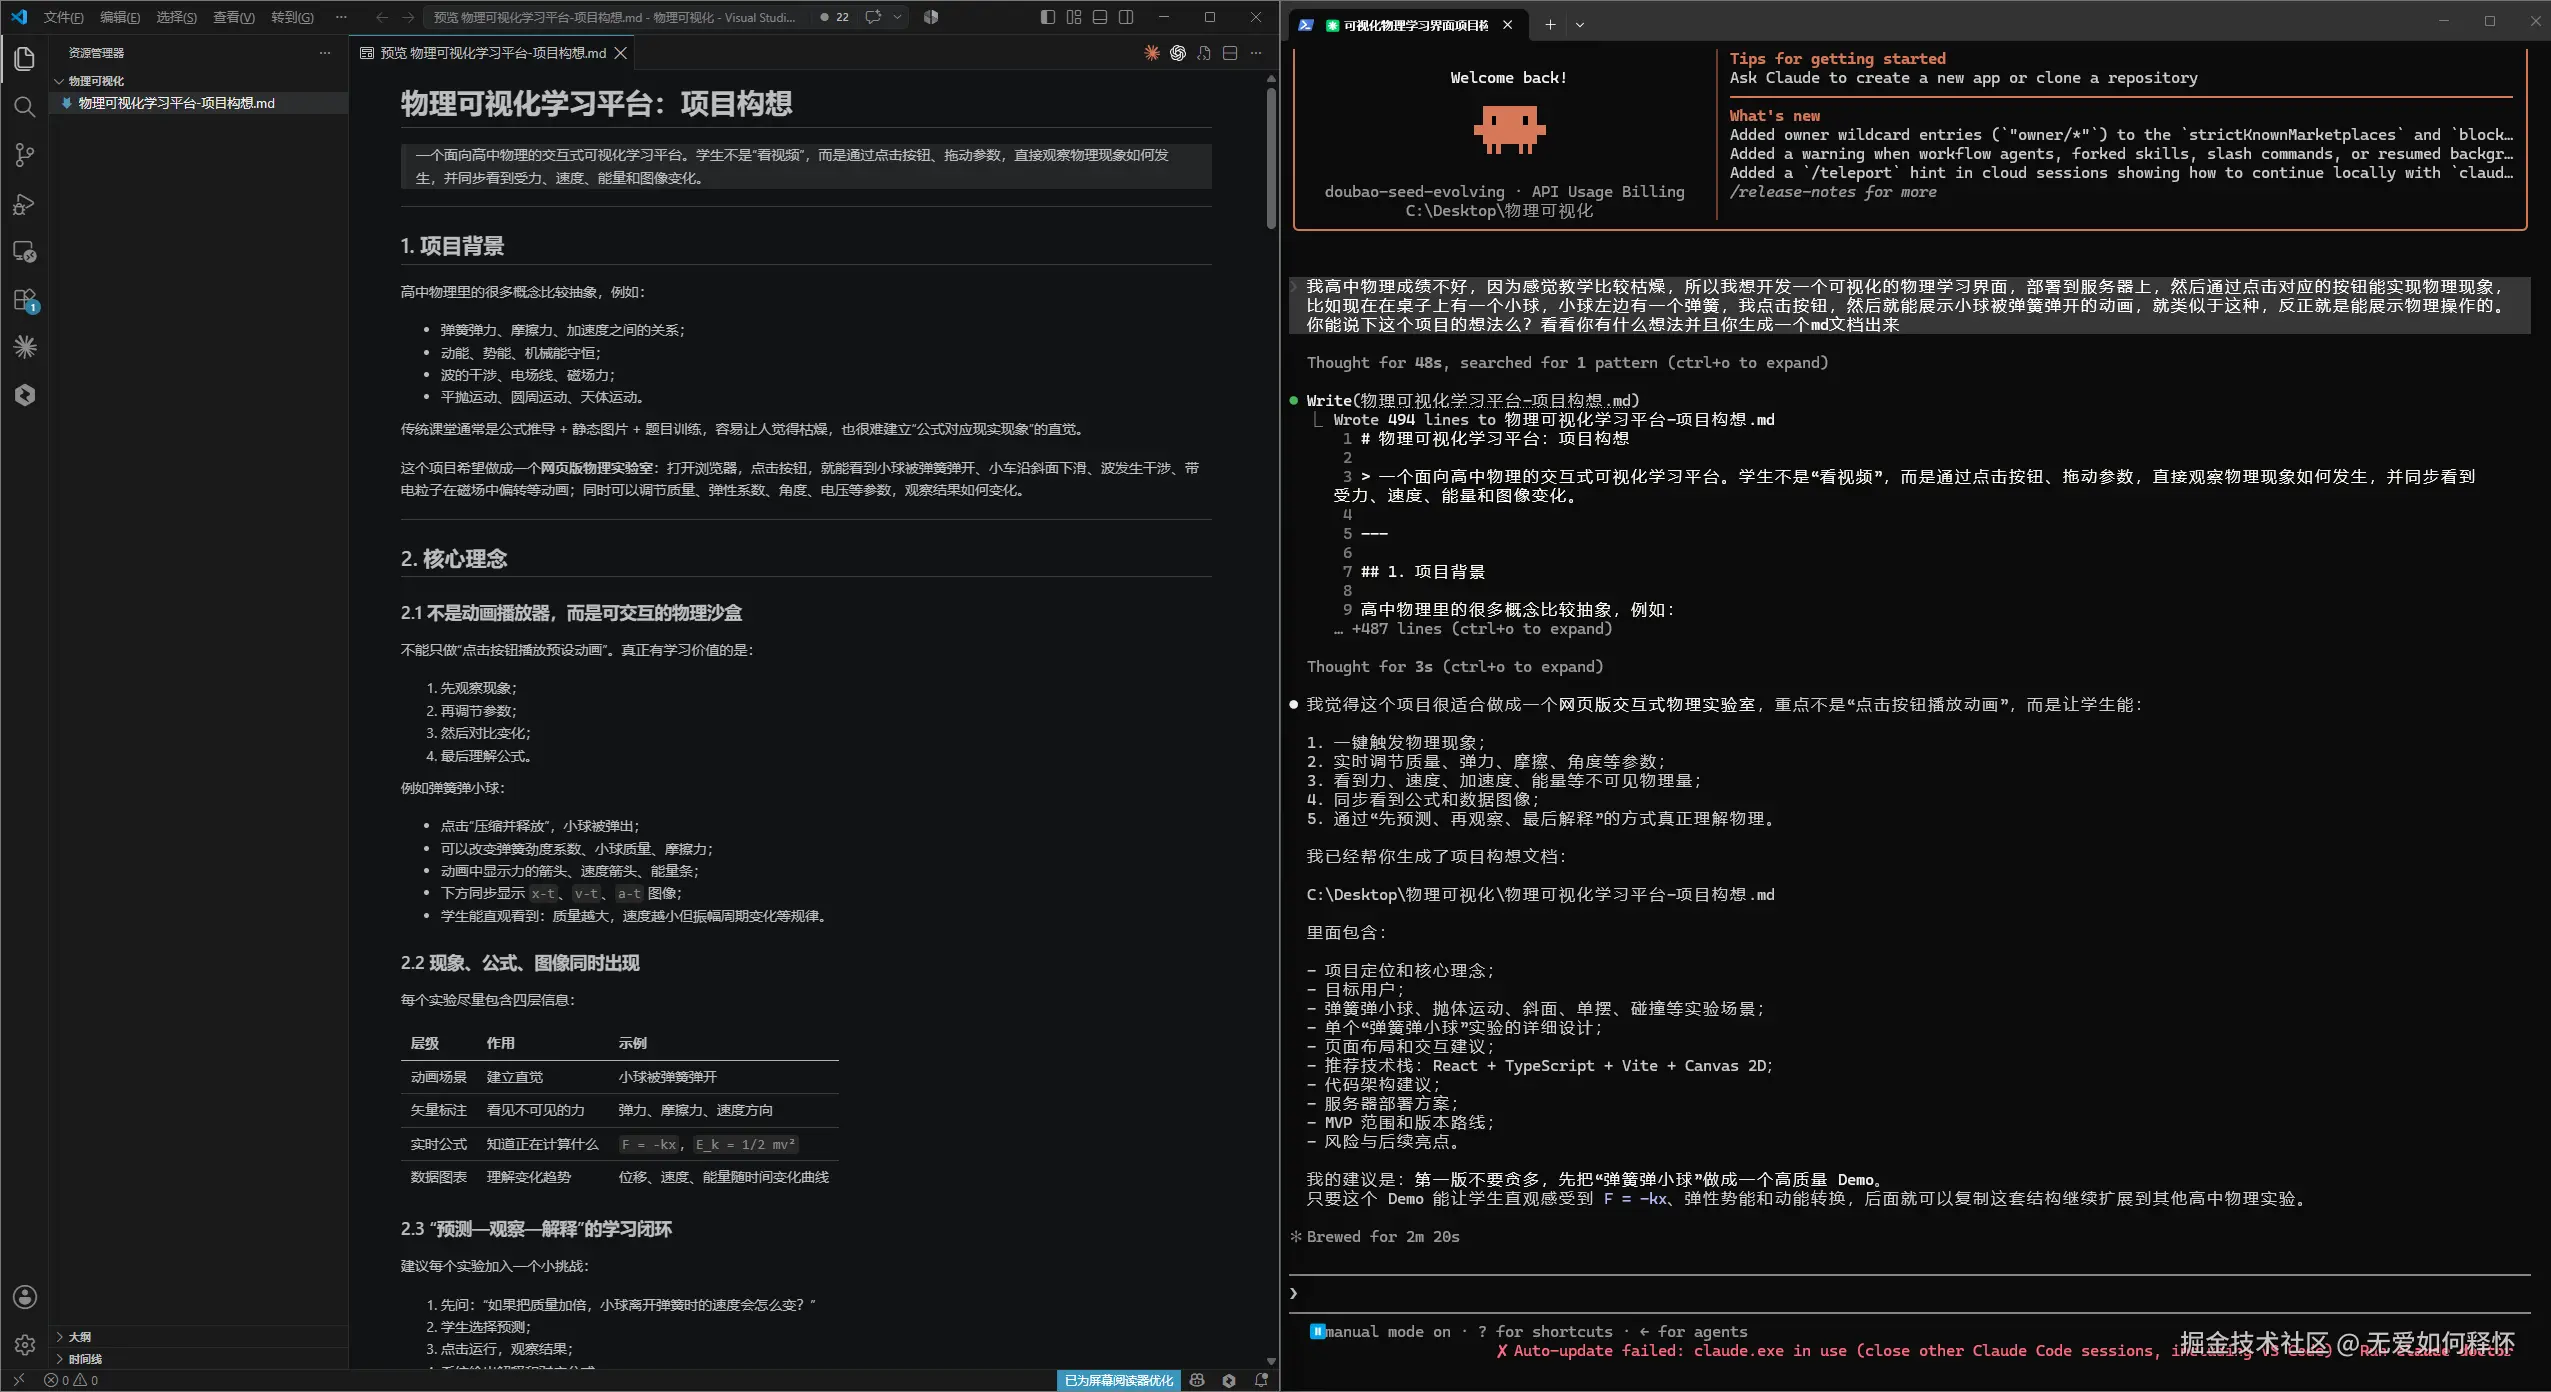Close the markdown preview tab

(621, 53)
